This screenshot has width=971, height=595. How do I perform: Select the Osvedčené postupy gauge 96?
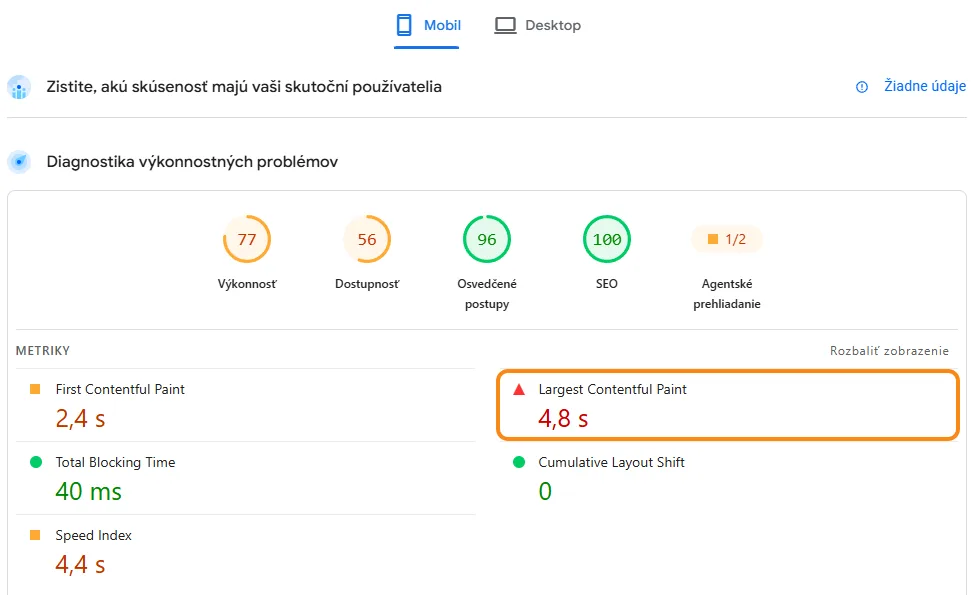[x=487, y=239]
